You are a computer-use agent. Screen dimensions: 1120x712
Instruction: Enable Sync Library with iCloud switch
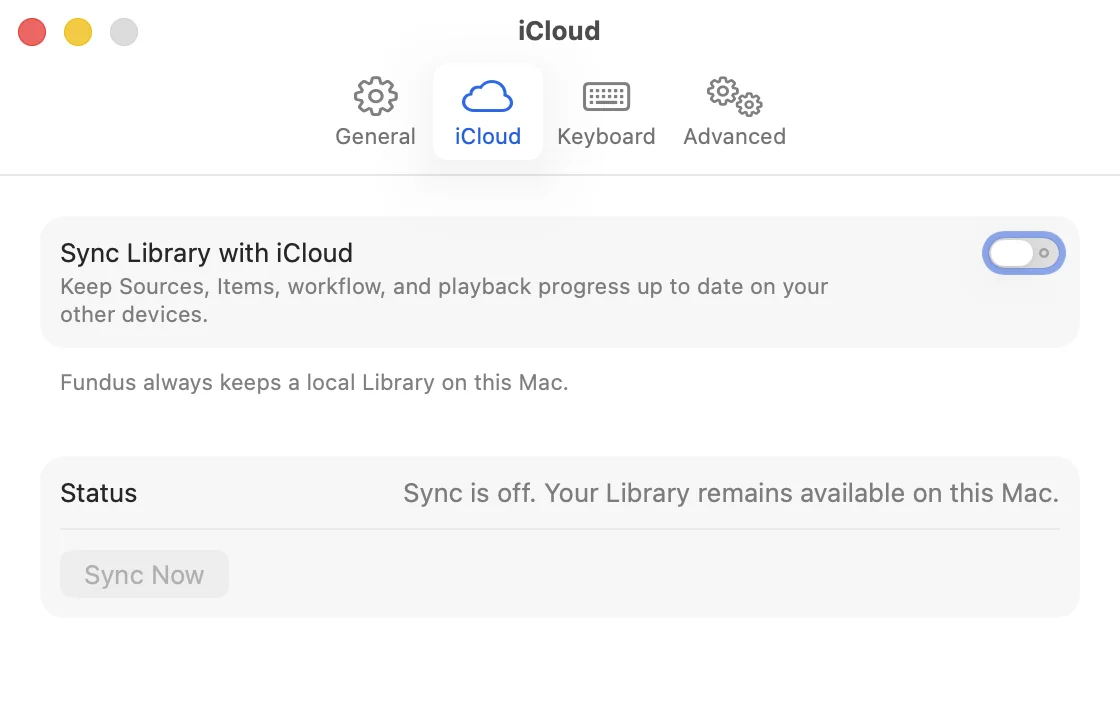(1024, 253)
